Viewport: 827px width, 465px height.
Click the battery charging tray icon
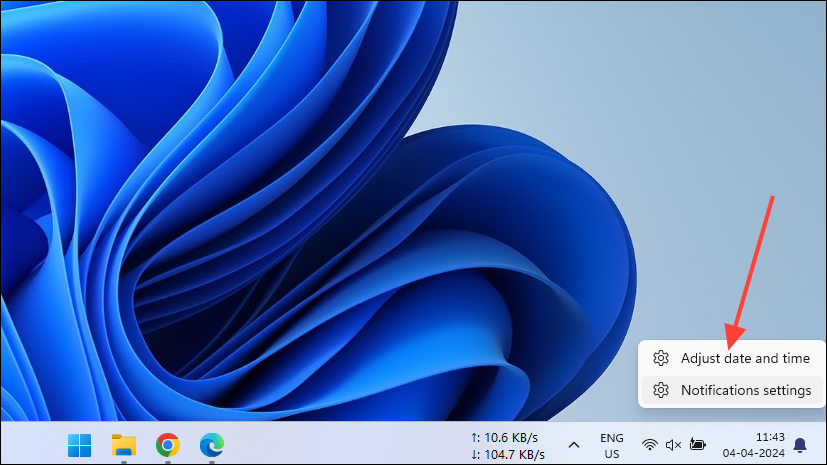pyautogui.click(x=697, y=445)
